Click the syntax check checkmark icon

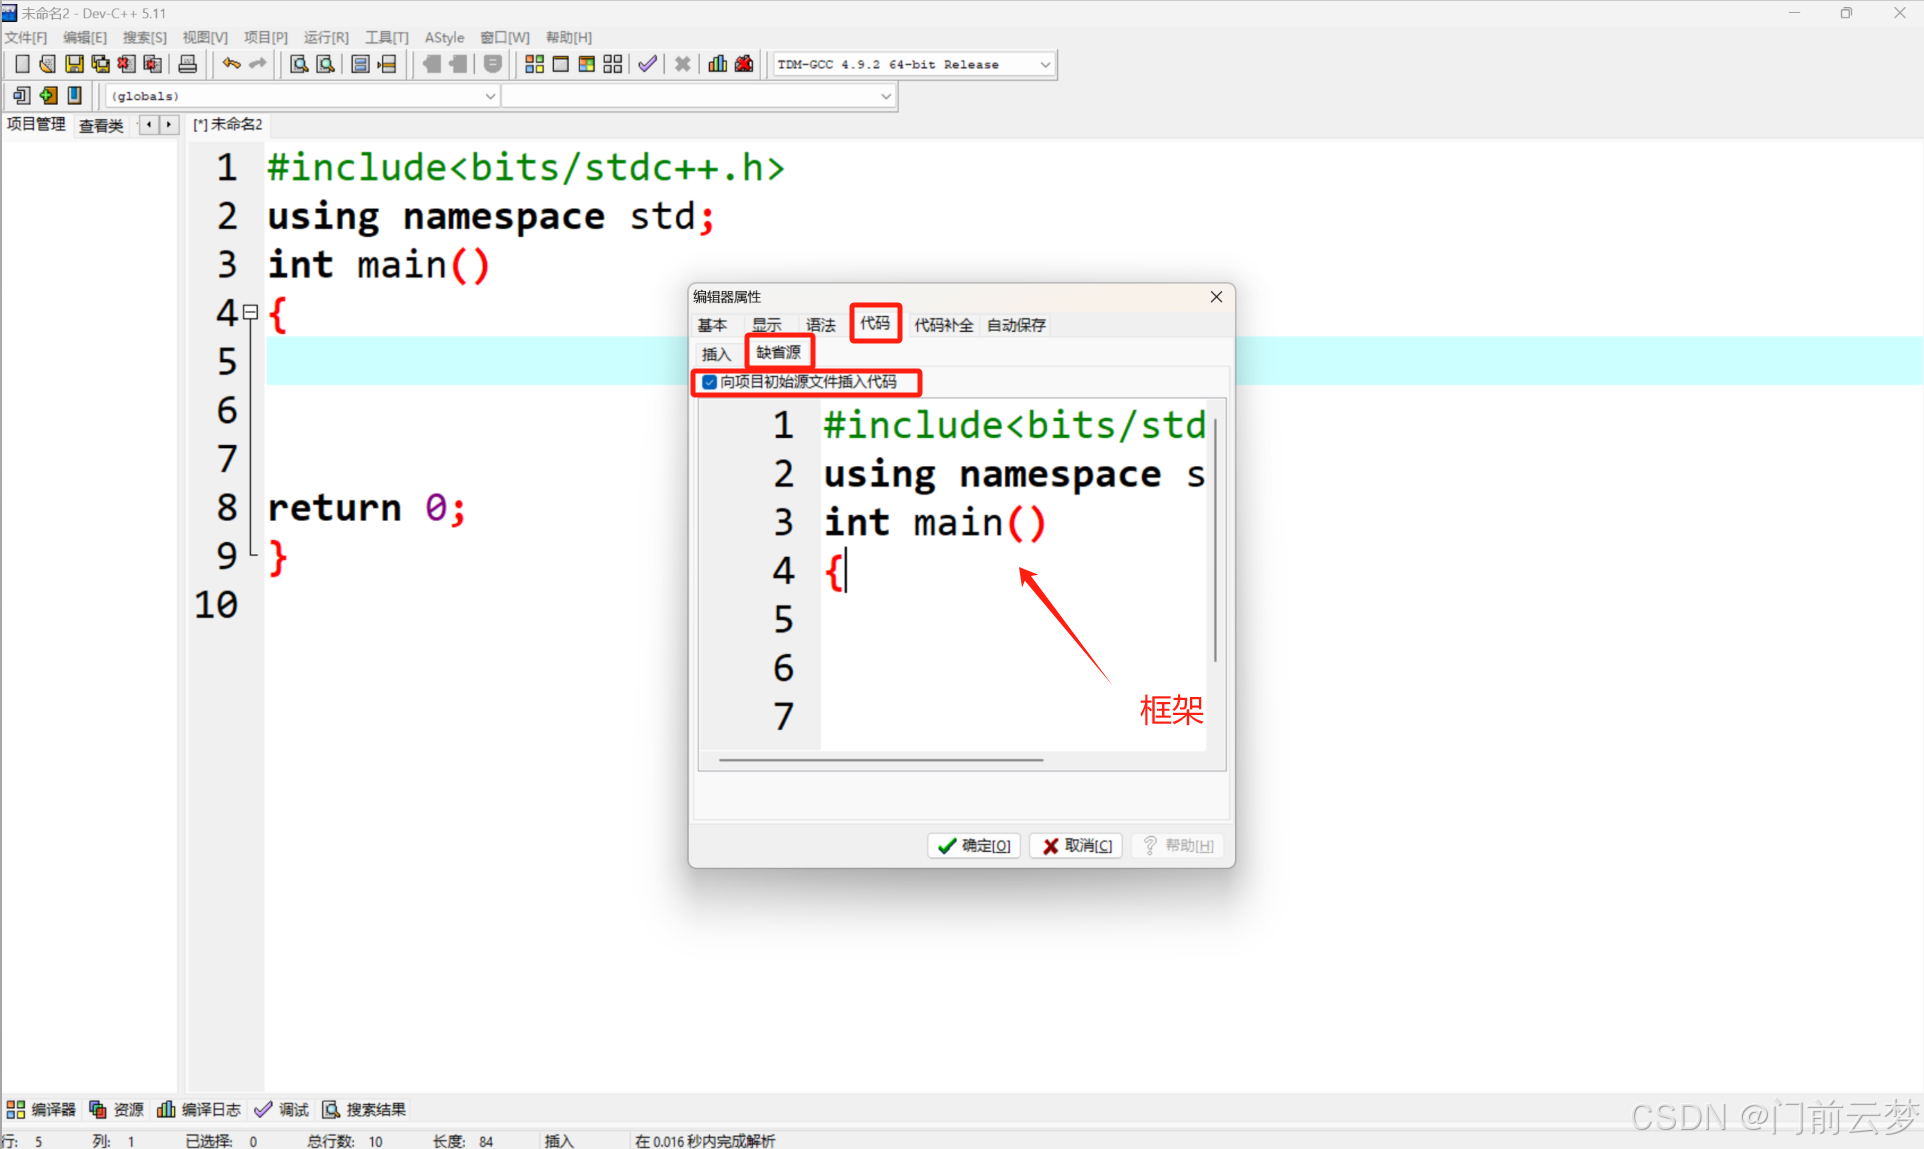[x=647, y=64]
